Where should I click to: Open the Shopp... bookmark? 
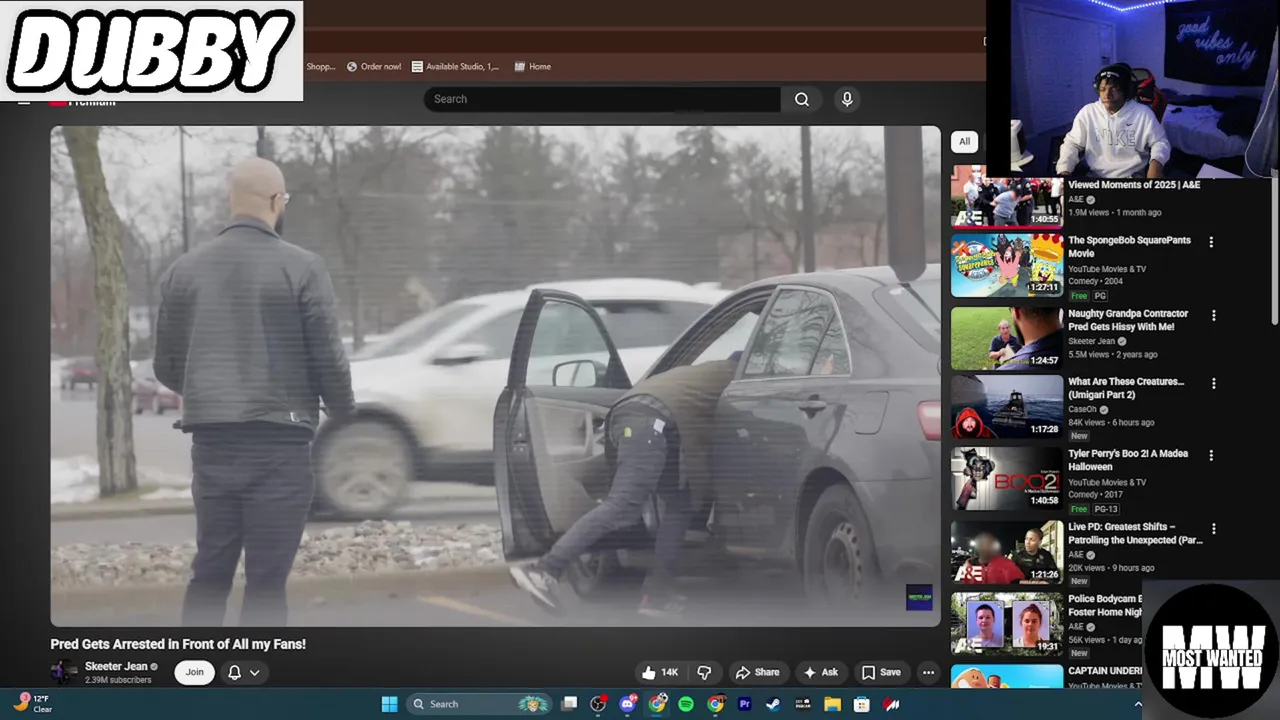click(320, 67)
